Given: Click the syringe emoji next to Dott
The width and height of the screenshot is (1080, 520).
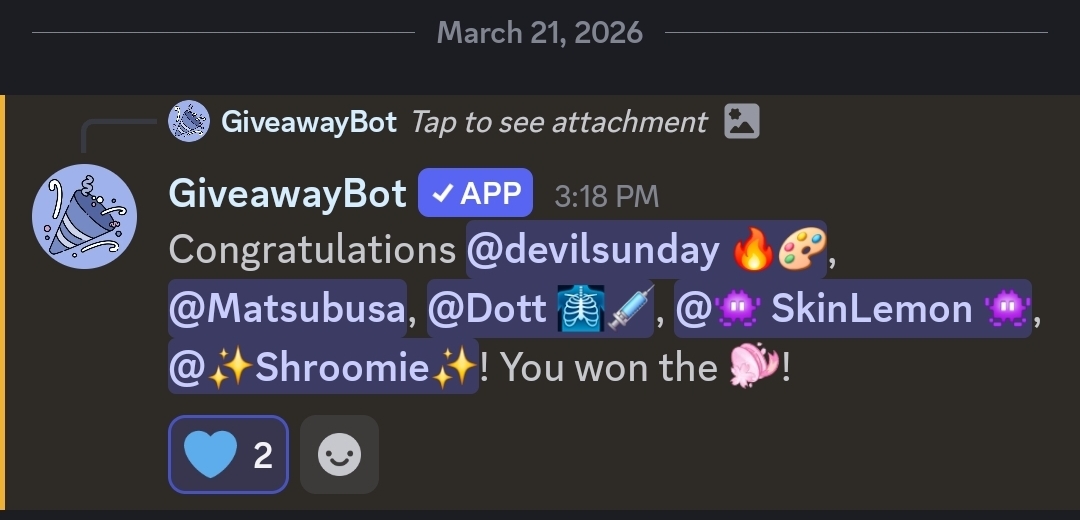Looking at the screenshot, I should pos(631,309).
